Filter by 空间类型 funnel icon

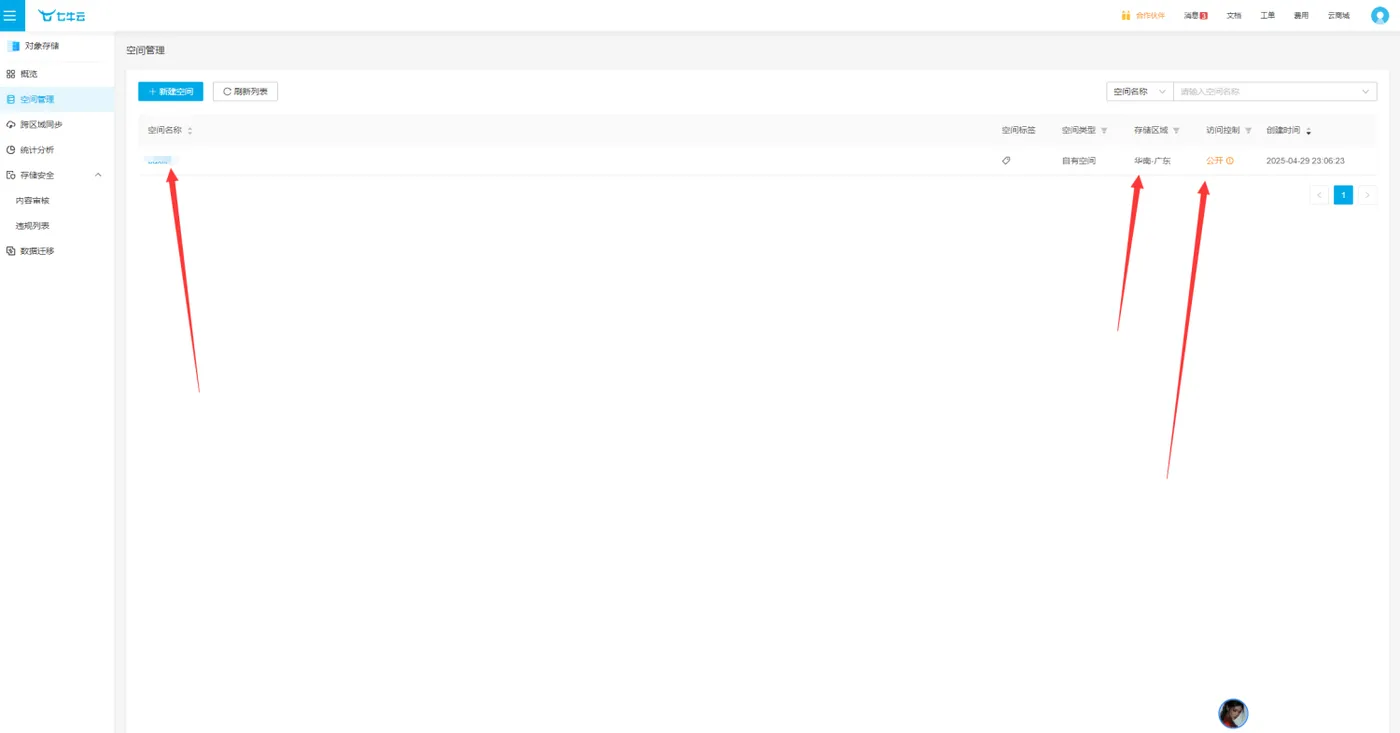point(1104,131)
